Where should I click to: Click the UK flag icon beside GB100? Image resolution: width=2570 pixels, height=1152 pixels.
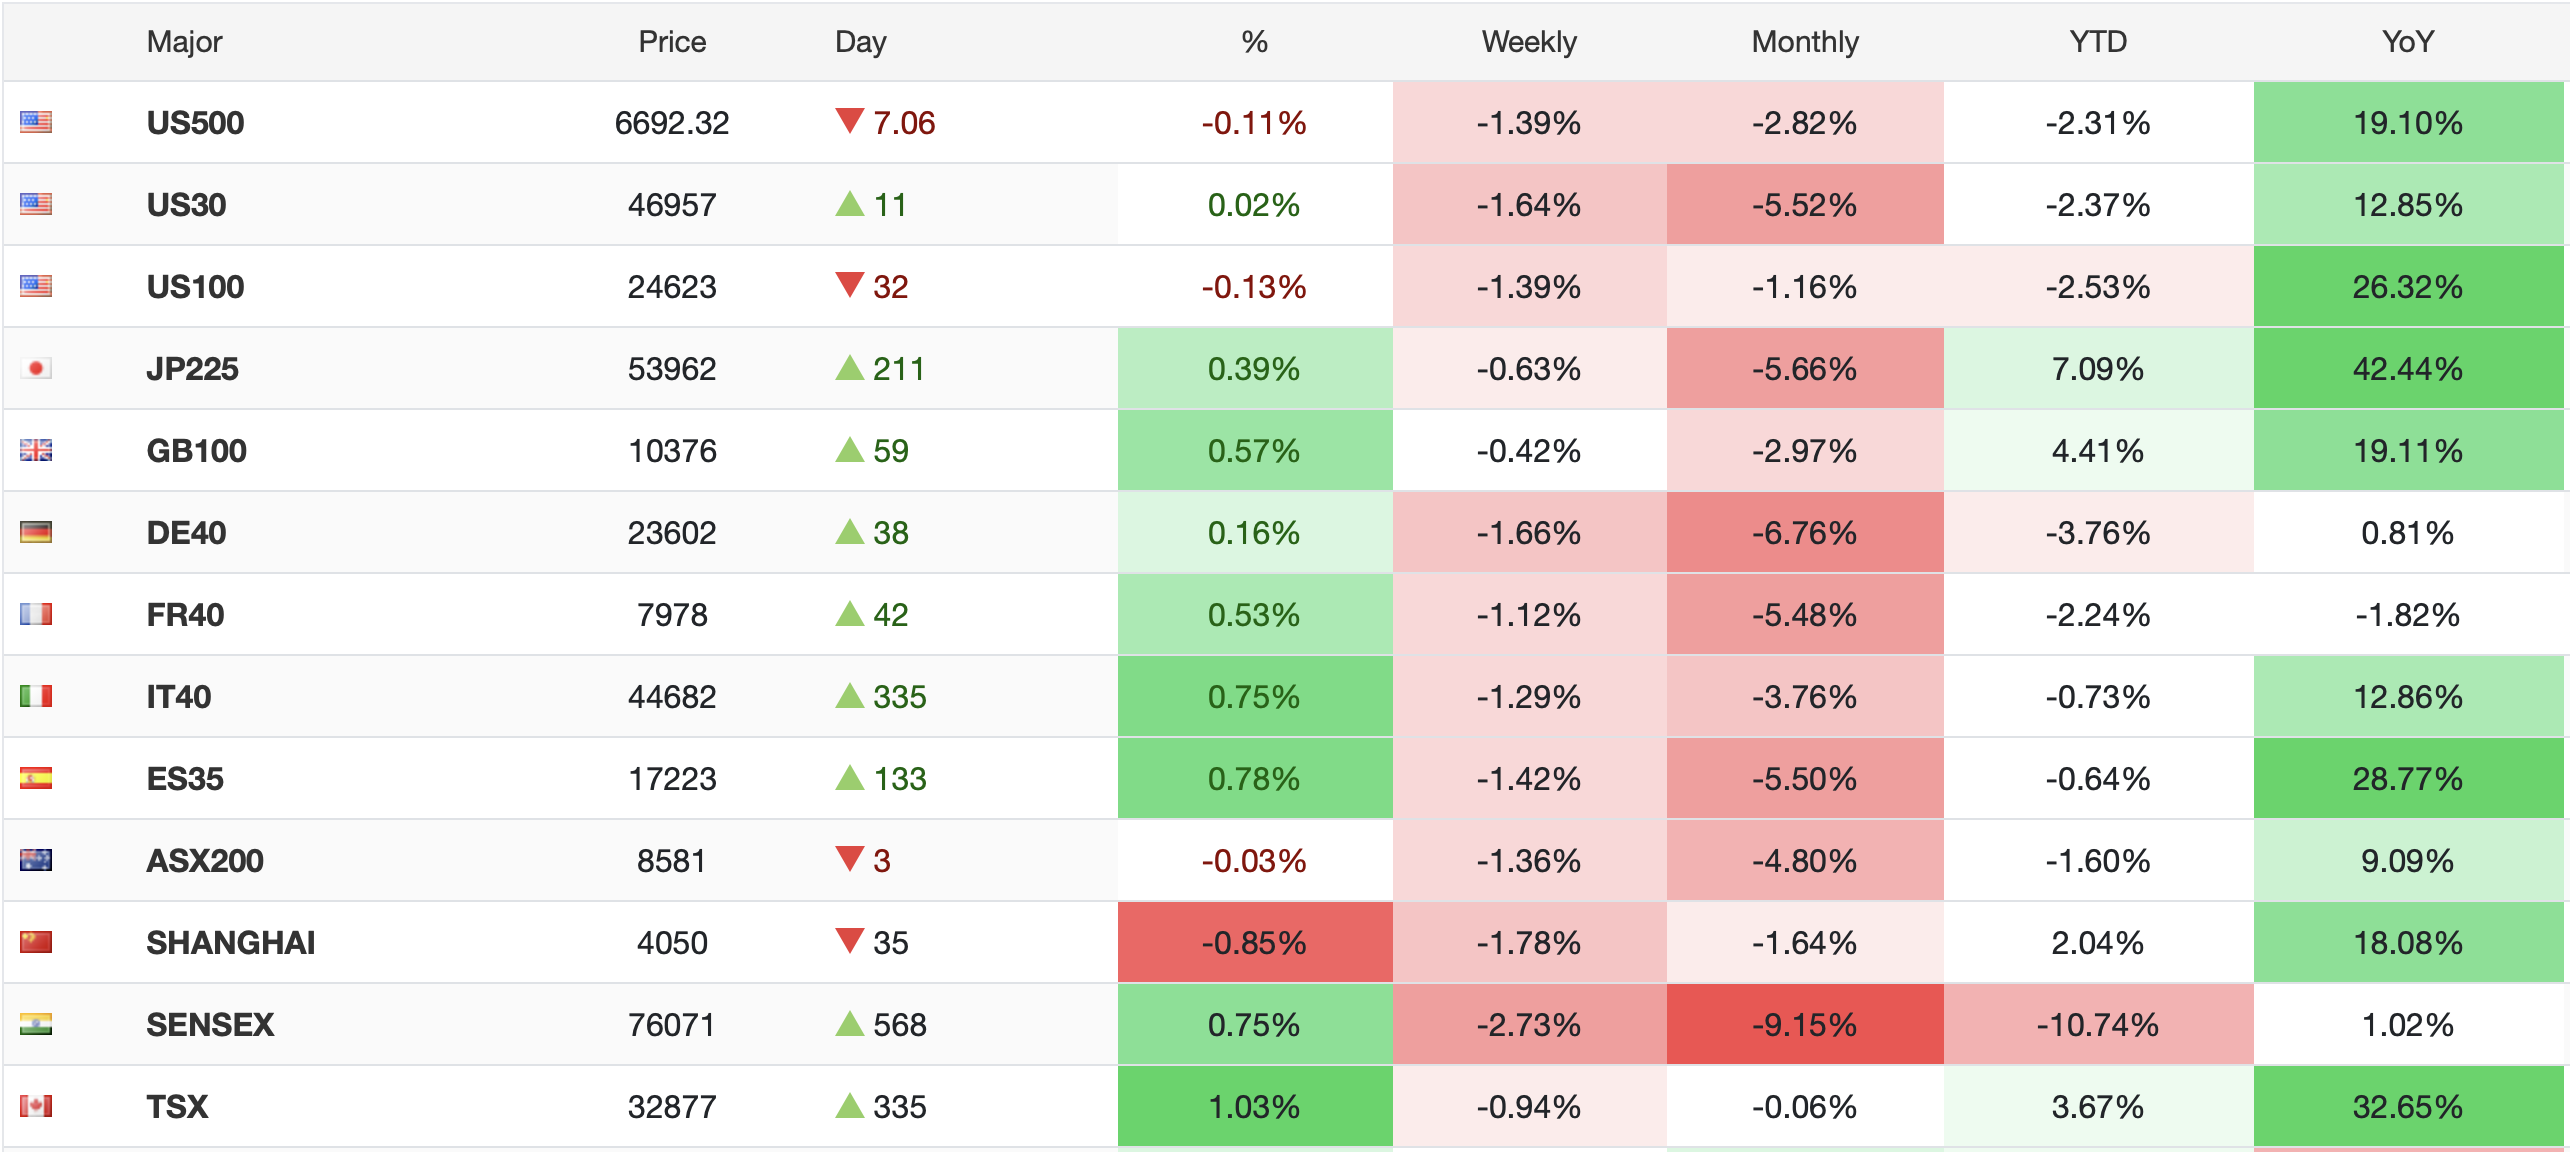tap(36, 451)
